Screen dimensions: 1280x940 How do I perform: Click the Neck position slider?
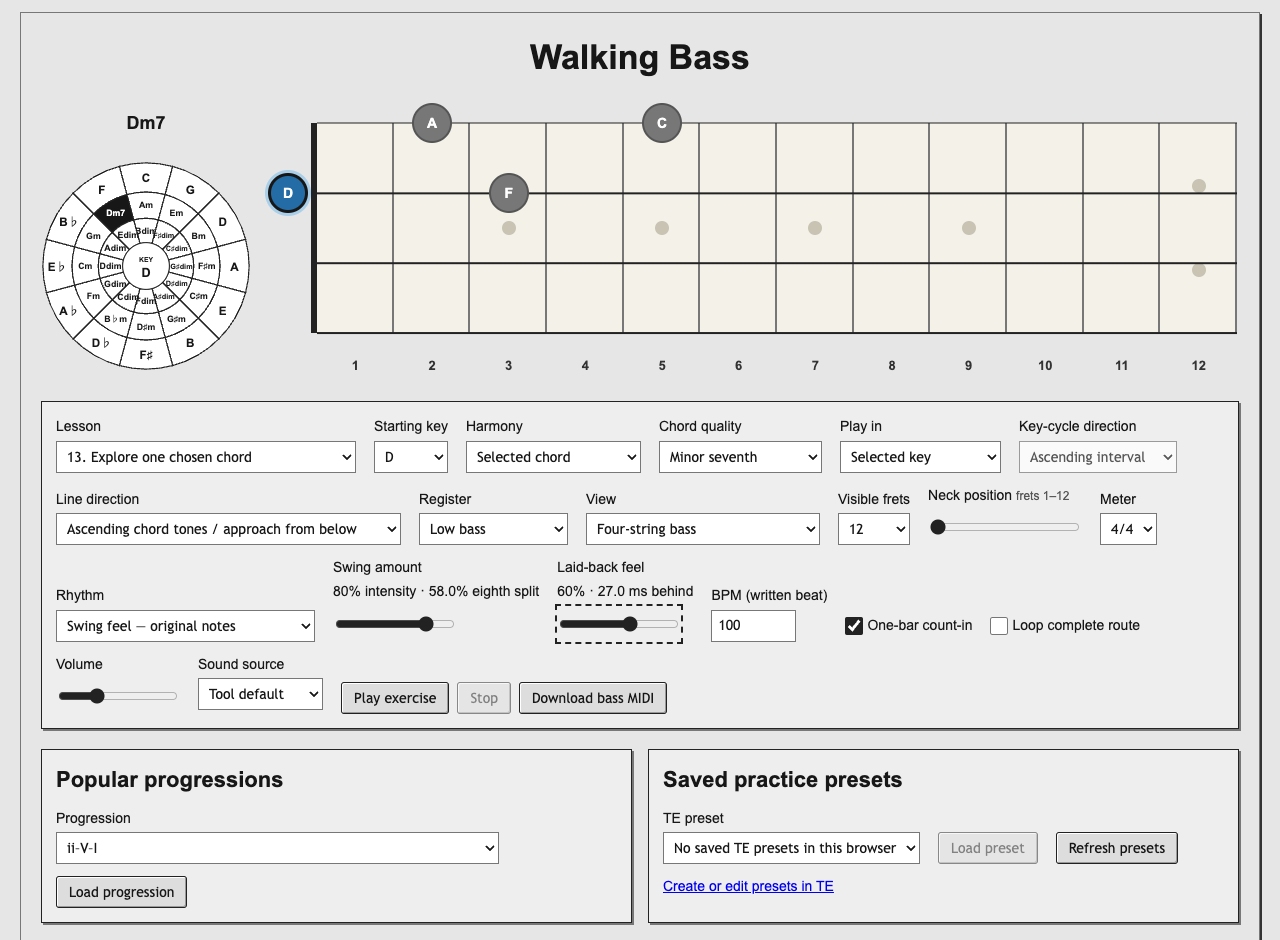pos(1005,527)
